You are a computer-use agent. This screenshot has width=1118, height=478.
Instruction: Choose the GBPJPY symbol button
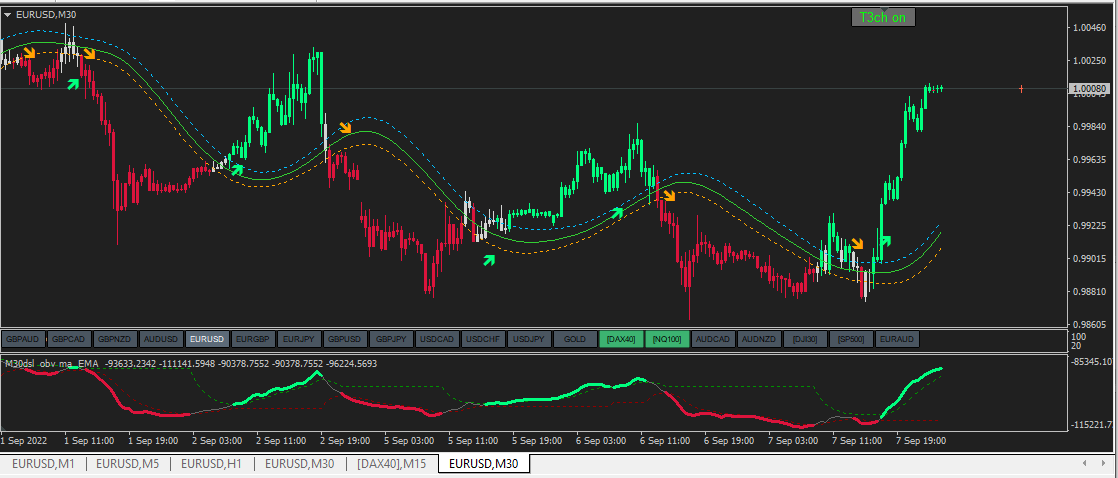[391, 339]
